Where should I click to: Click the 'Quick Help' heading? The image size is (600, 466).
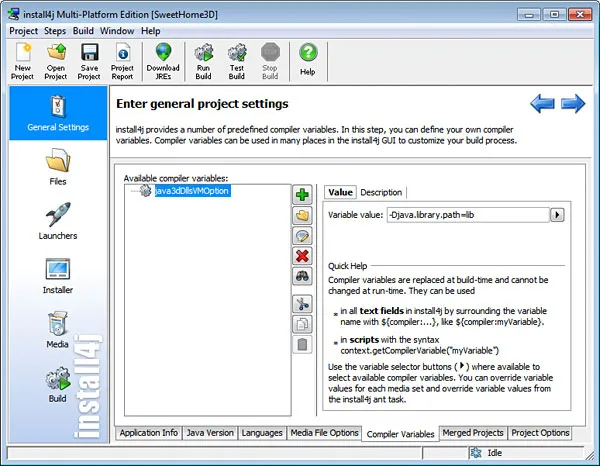tap(347, 266)
